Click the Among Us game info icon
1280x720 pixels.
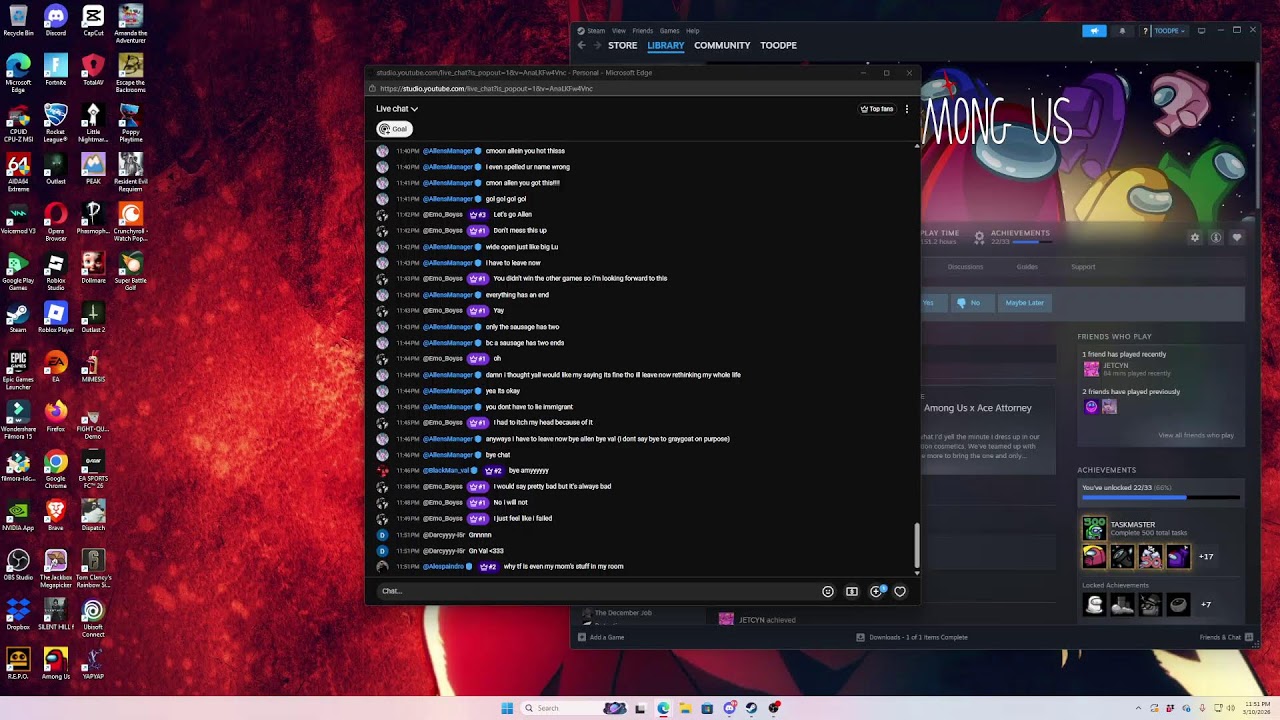[x=1216, y=238]
